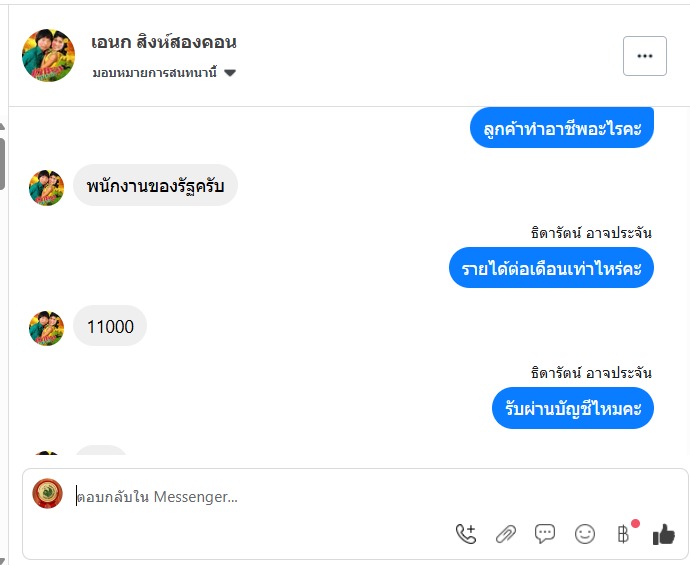Attach a file with the paperclip icon

click(x=506, y=534)
